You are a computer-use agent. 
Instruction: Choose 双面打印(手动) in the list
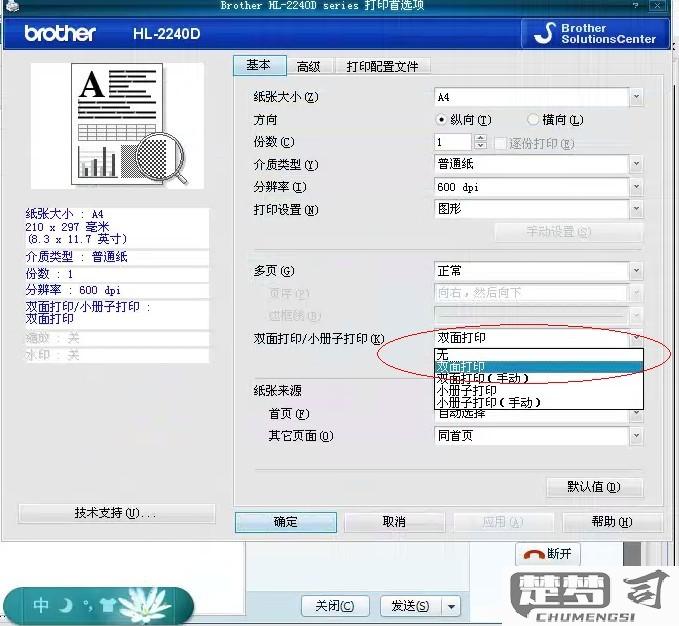(539, 378)
